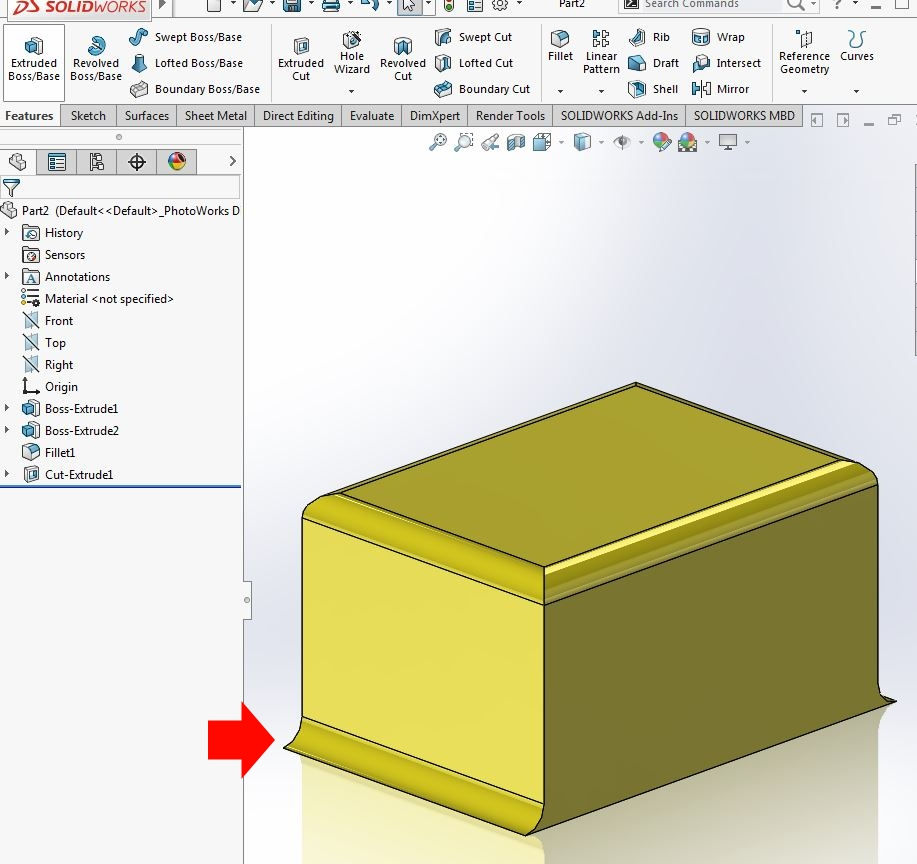
Task: Expand the History folder
Action: click(x=7, y=232)
